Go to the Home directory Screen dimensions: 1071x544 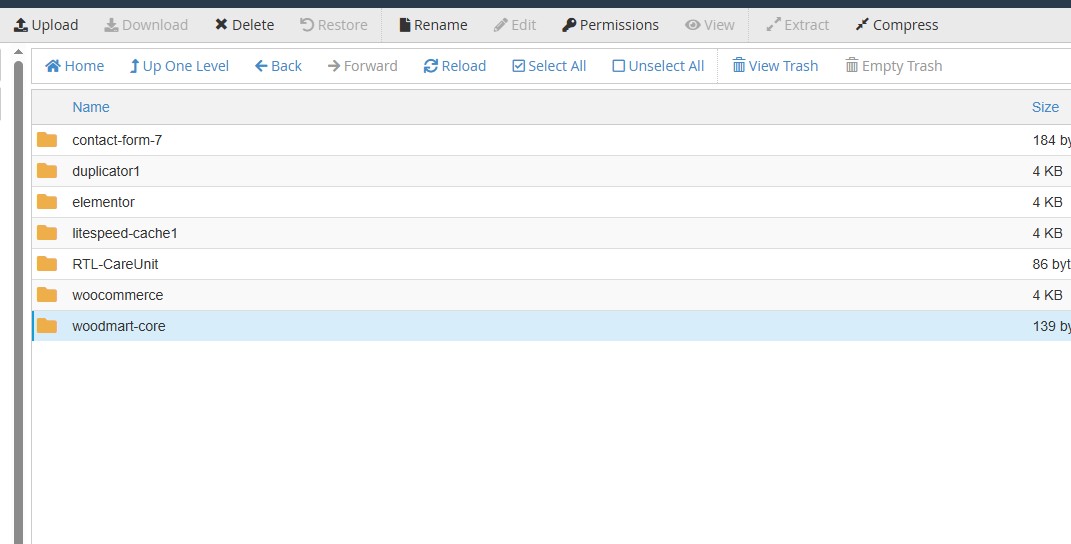[74, 66]
